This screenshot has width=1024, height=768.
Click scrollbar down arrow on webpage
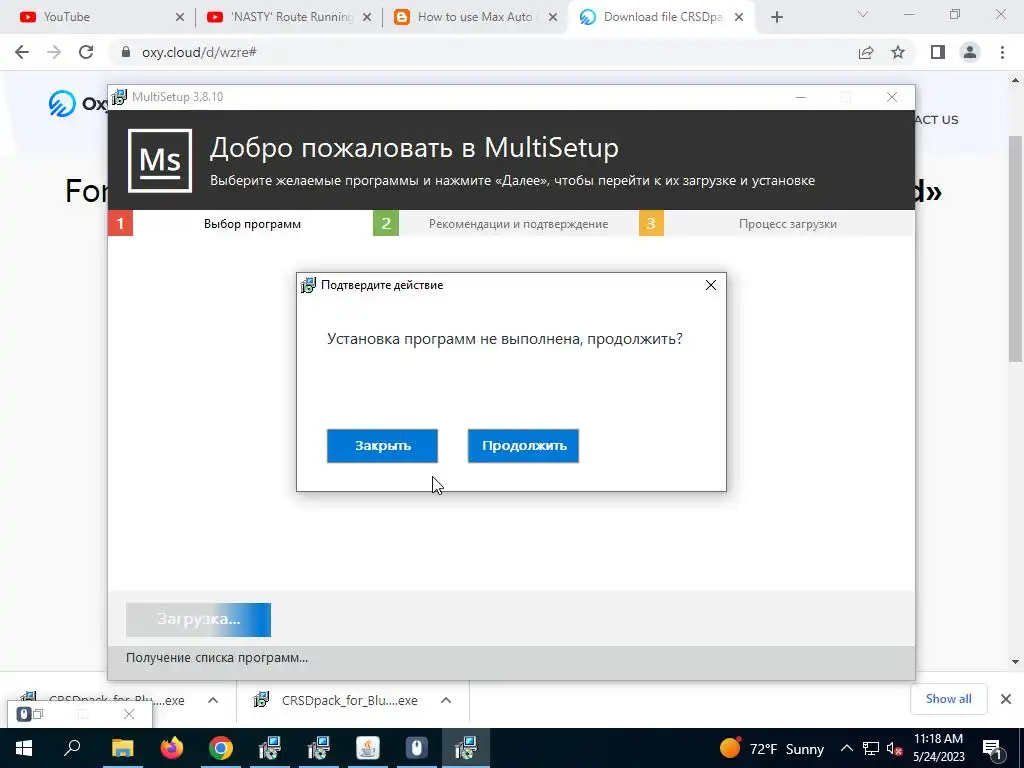pyautogui.click(x=1015, y=662)
